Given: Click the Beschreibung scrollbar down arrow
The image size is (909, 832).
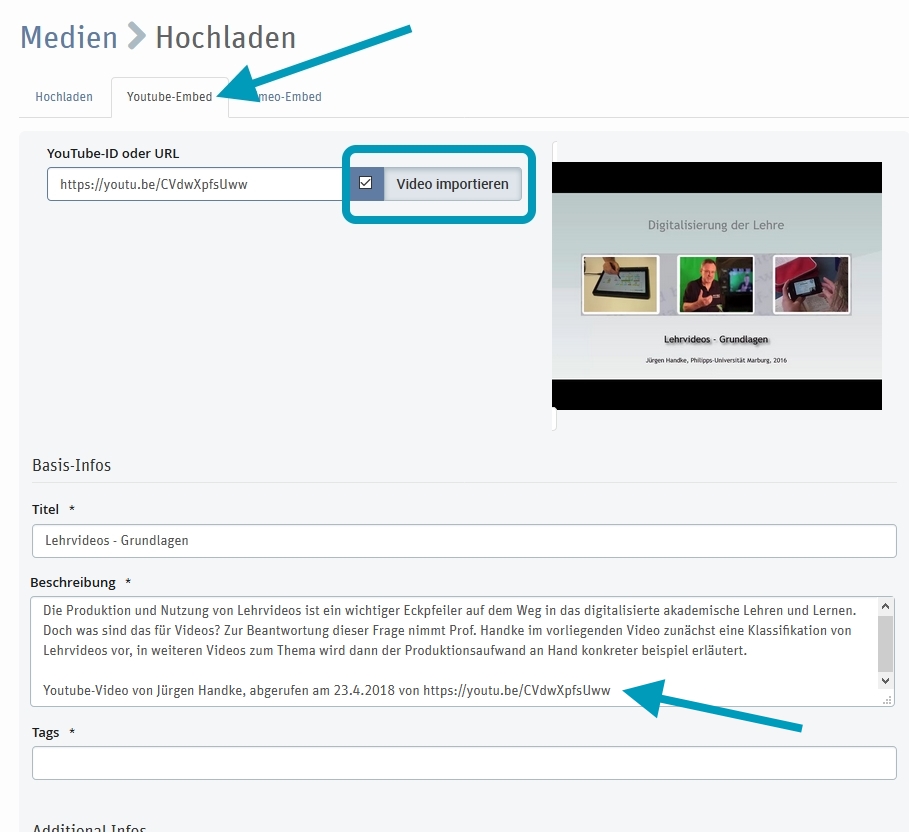Looking at the screenshot, I should point(885,680).
